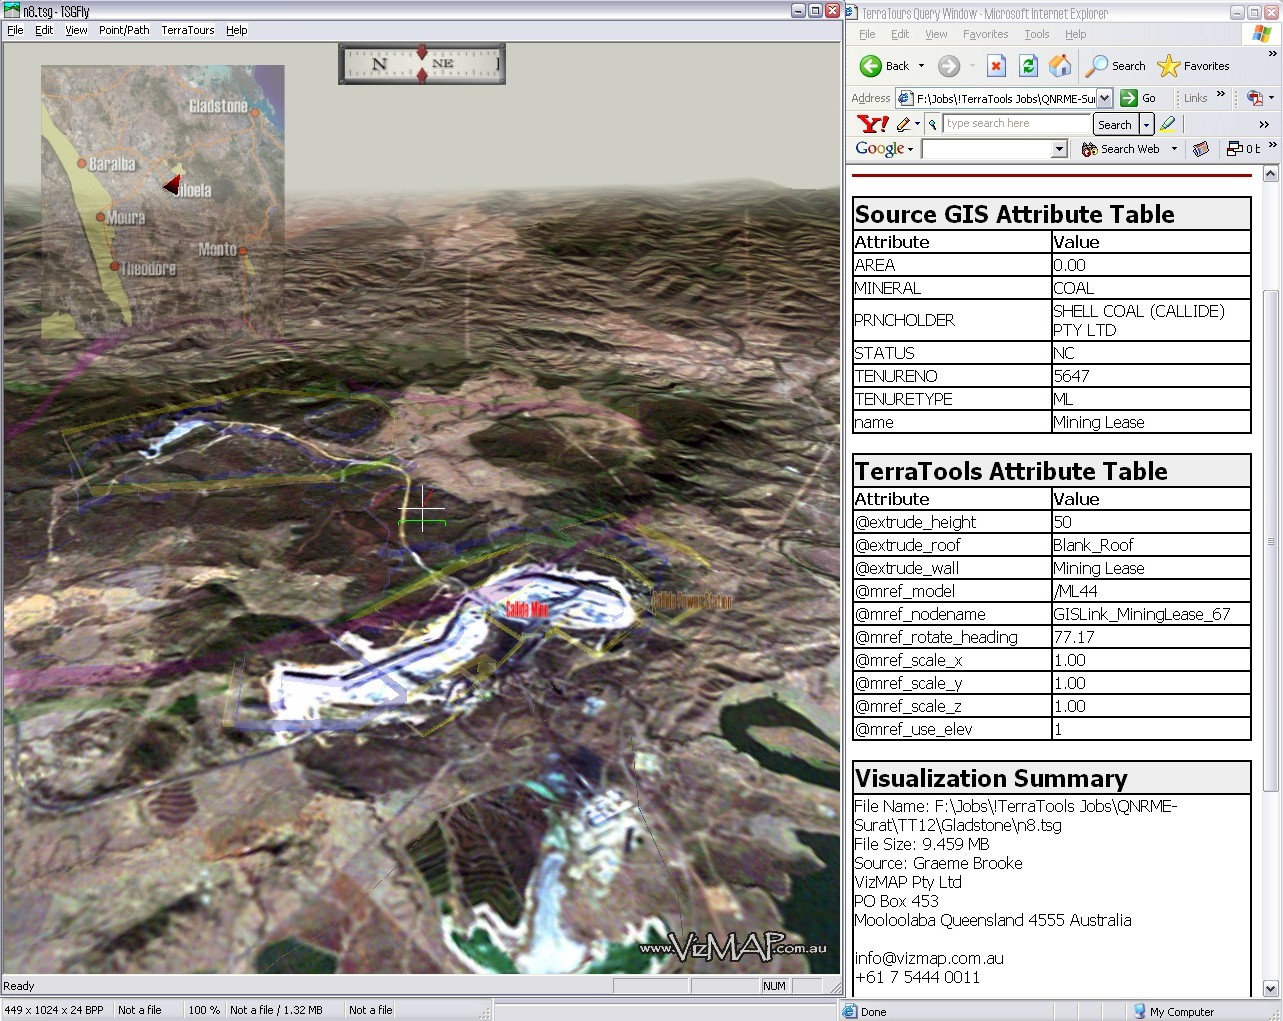Click the Google toolbar news icon
This screenshot has width=1283, height=1021.
point(1201,149)
